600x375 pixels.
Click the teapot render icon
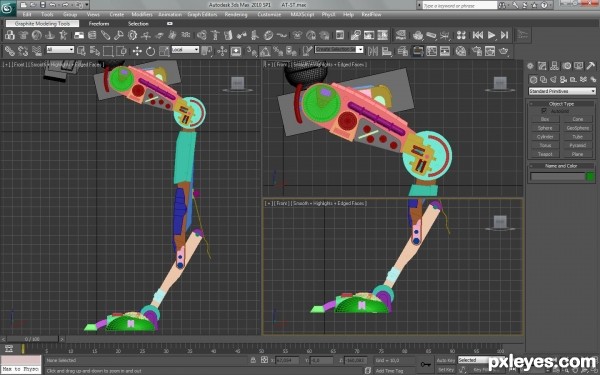tap(504, 51)
